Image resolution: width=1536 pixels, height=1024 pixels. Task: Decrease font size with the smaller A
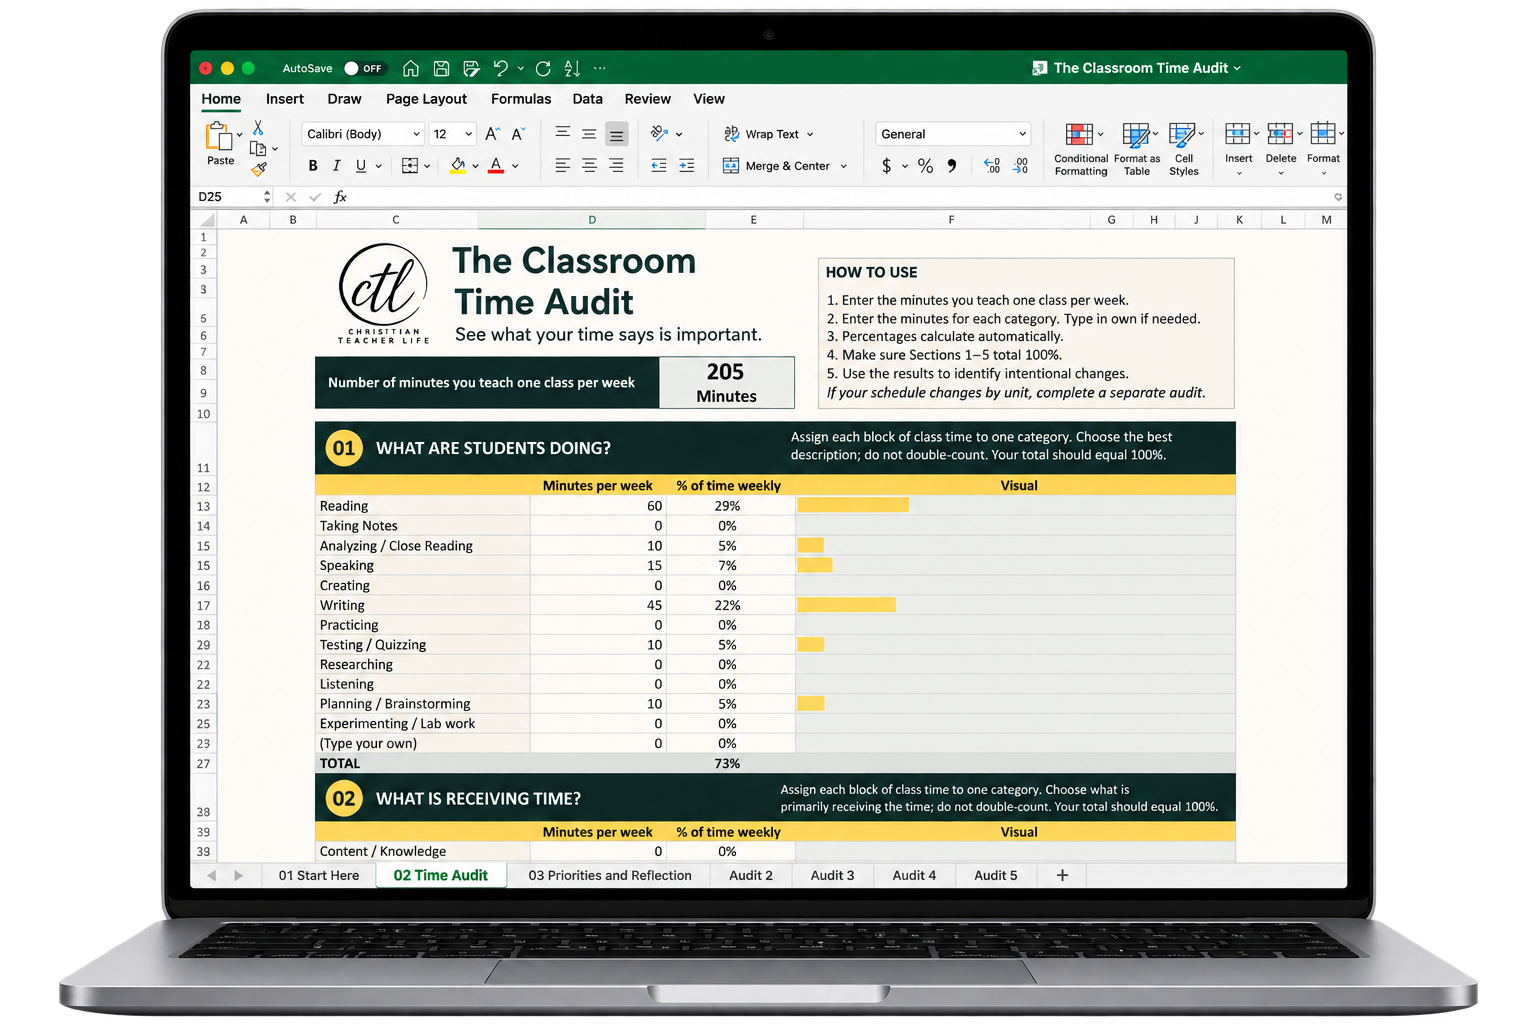tap(518, 134)
